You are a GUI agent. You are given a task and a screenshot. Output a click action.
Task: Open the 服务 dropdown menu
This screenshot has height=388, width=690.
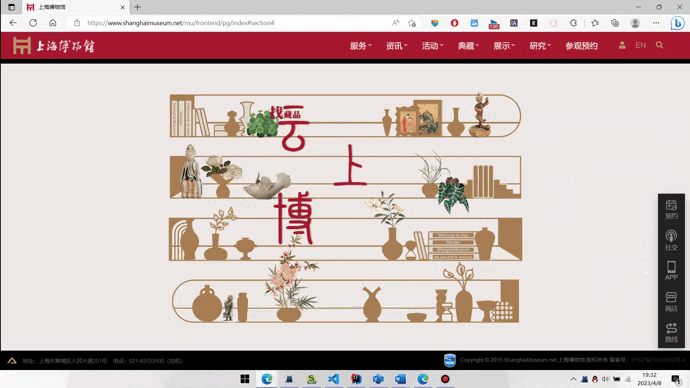[360, 46]
